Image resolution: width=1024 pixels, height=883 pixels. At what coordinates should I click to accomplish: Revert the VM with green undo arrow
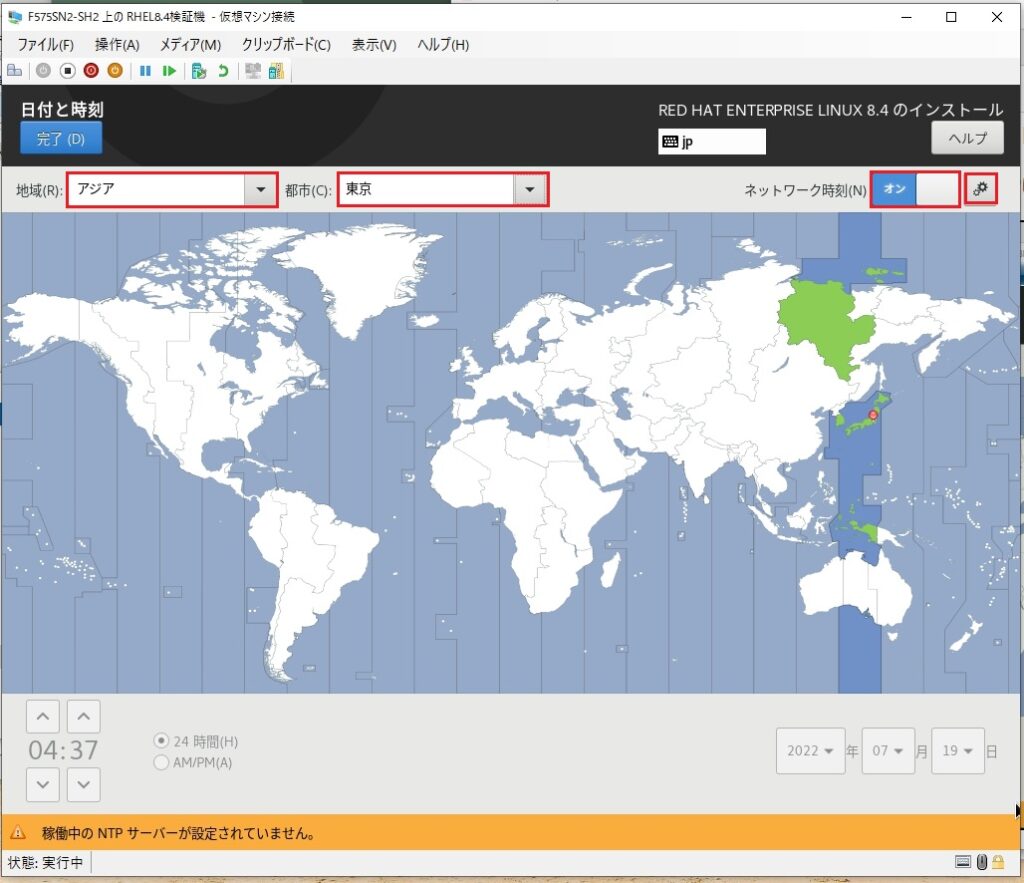(223, 71)
